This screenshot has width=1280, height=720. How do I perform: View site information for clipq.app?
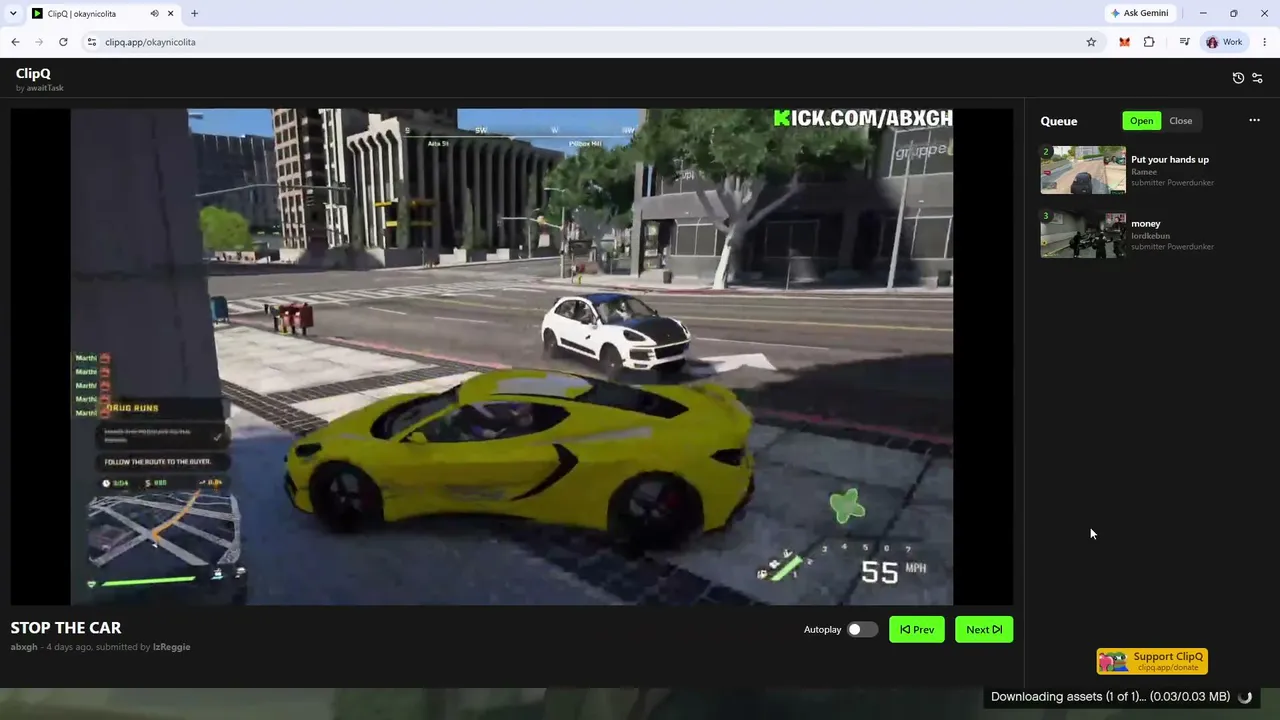(x=91, y=42)
